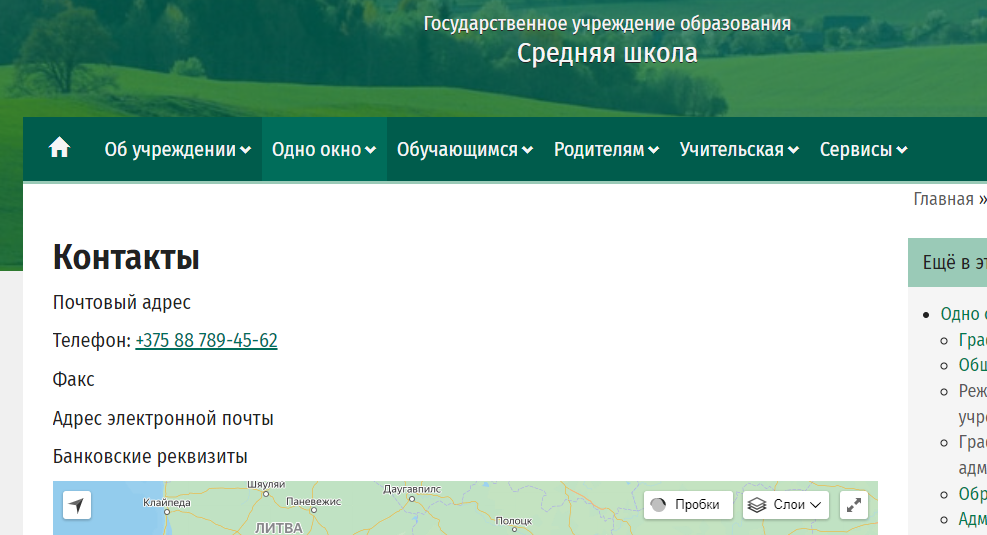Open the Одно окно menu item
This screenshot has width=987, height=535.
click(x=323, y=150)
